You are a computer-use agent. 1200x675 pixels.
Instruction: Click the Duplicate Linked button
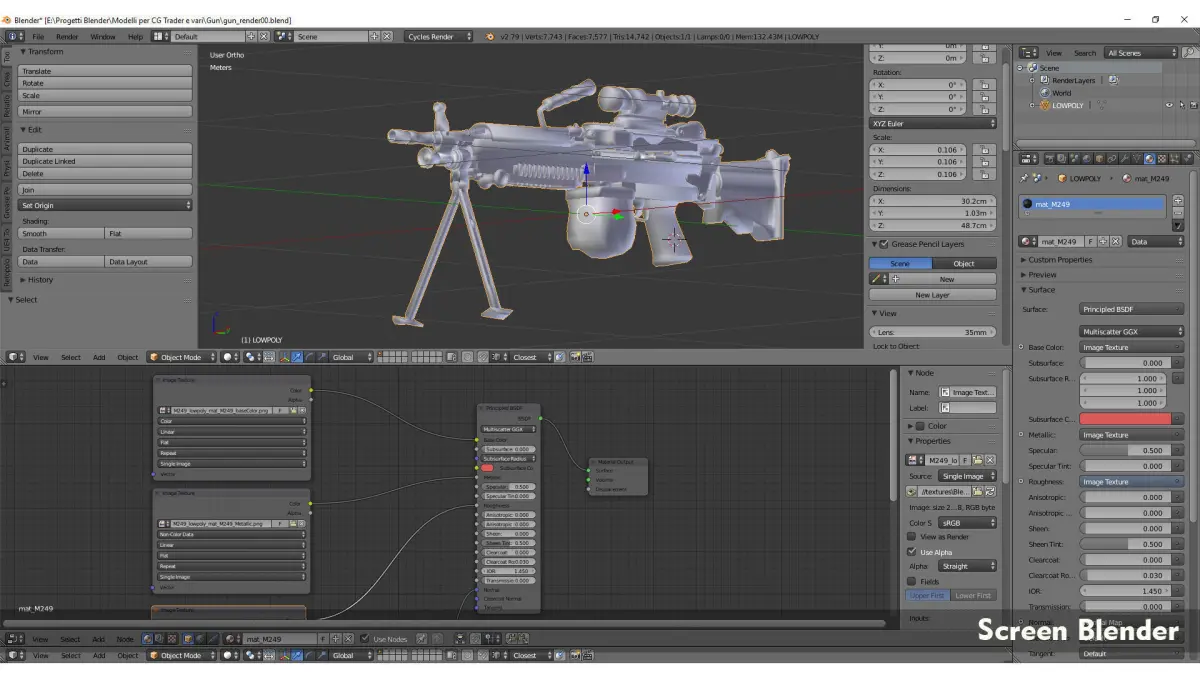(105, 161)
